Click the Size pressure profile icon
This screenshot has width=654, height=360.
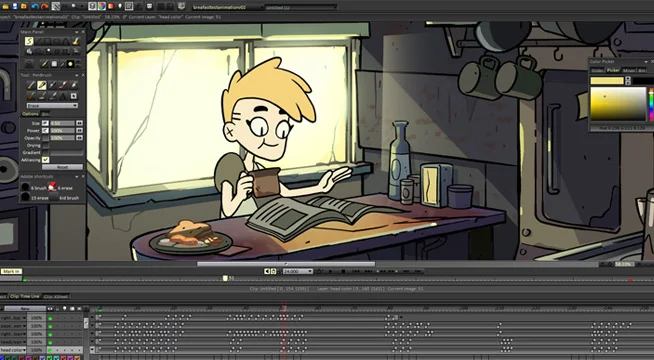45,123
